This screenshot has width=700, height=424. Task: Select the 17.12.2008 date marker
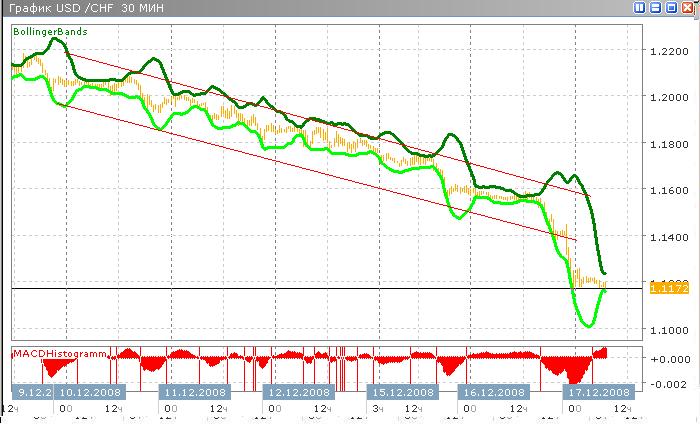pyautogui.click(x=597, y=392)
